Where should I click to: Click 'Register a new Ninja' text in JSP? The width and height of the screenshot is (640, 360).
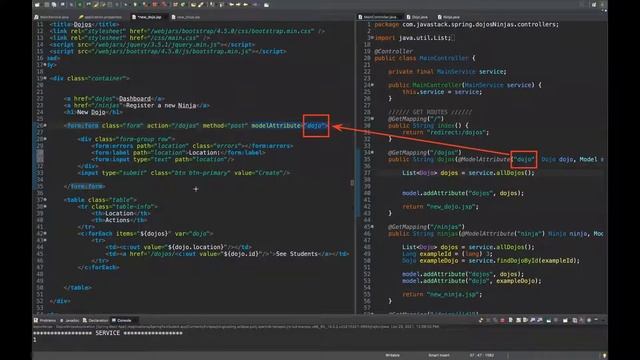pyautogui.click(x=161, y=105)
